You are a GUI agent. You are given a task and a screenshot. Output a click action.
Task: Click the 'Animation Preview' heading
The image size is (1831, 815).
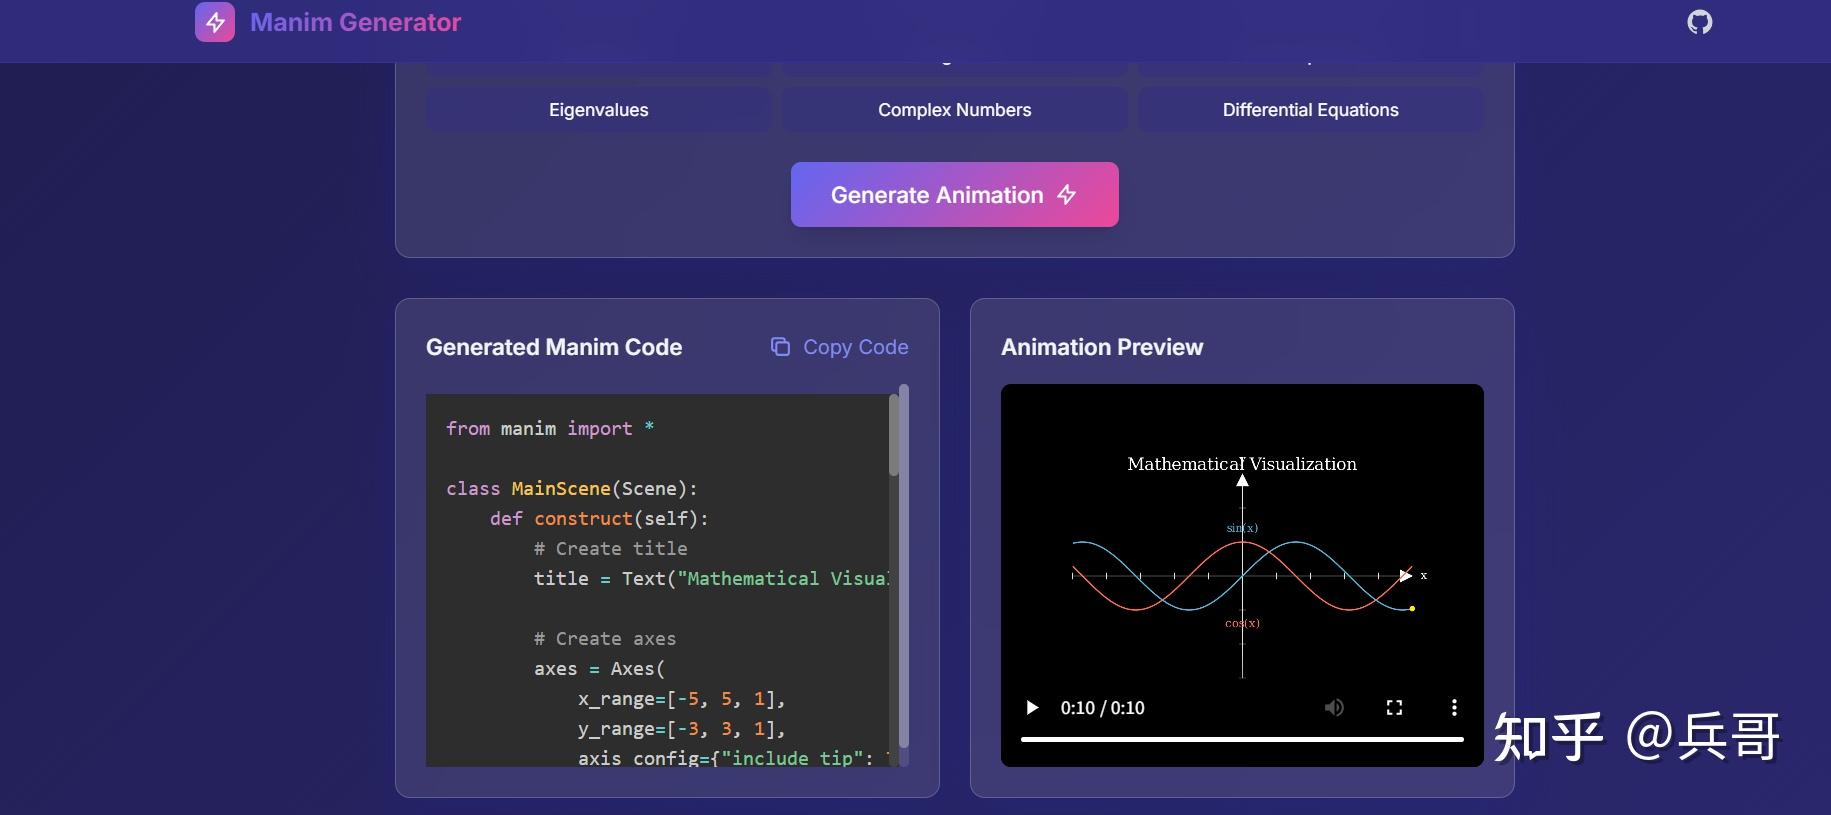(x=1102, y=347)
